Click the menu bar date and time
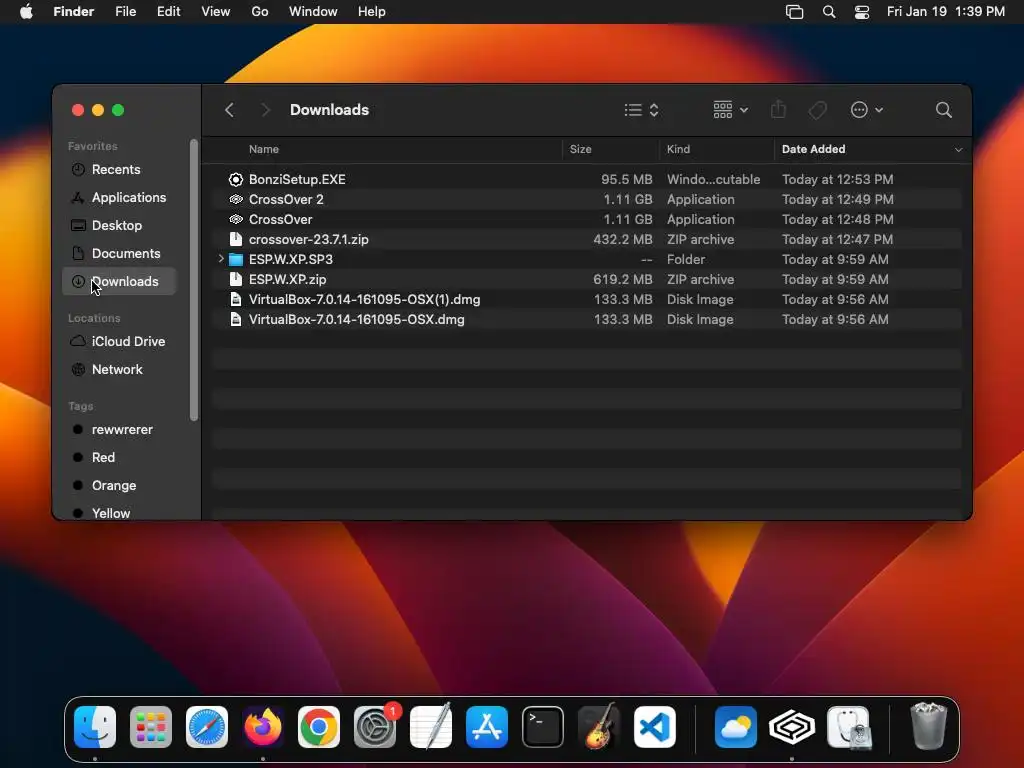This screenshot has height=768, width=1024. coord(946,12)
